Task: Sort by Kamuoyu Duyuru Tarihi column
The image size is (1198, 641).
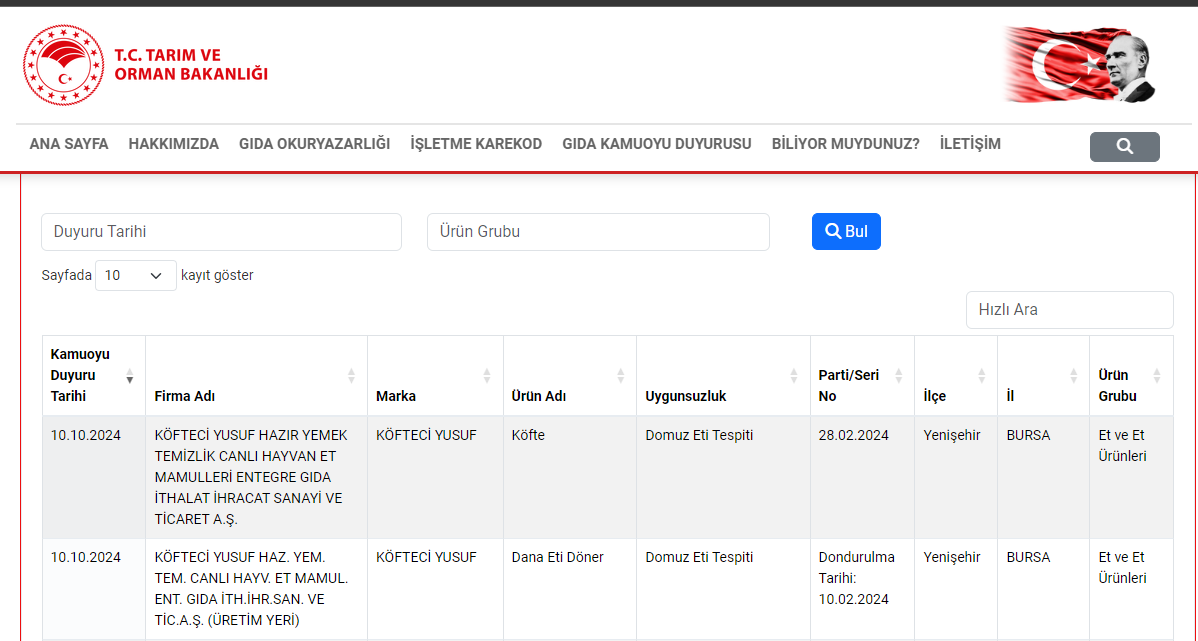Action: click(x=94, y=375)
